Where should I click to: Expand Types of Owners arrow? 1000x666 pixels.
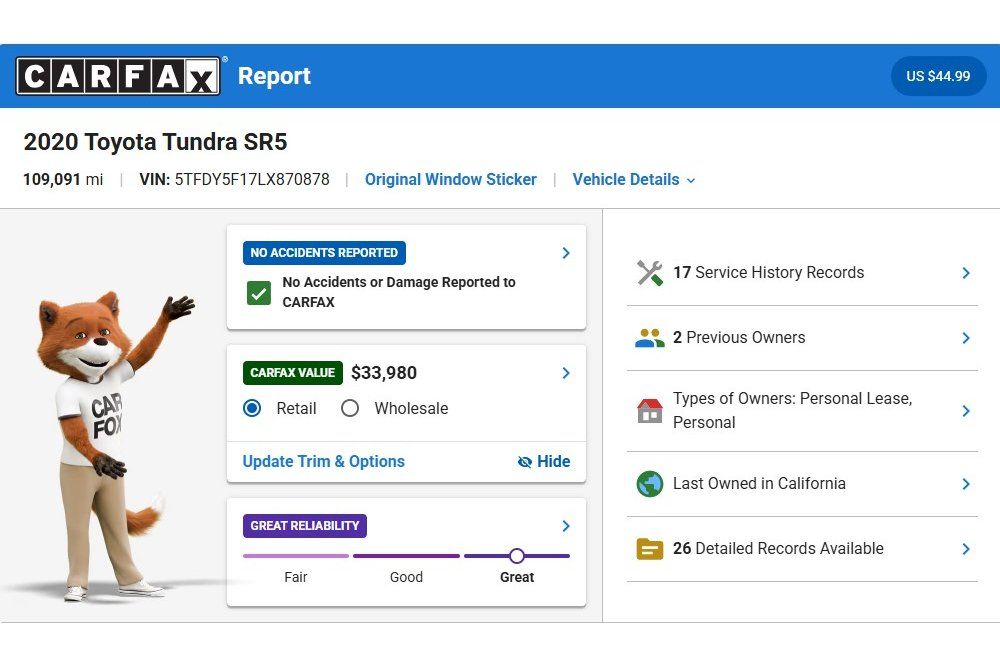[966, 411]
